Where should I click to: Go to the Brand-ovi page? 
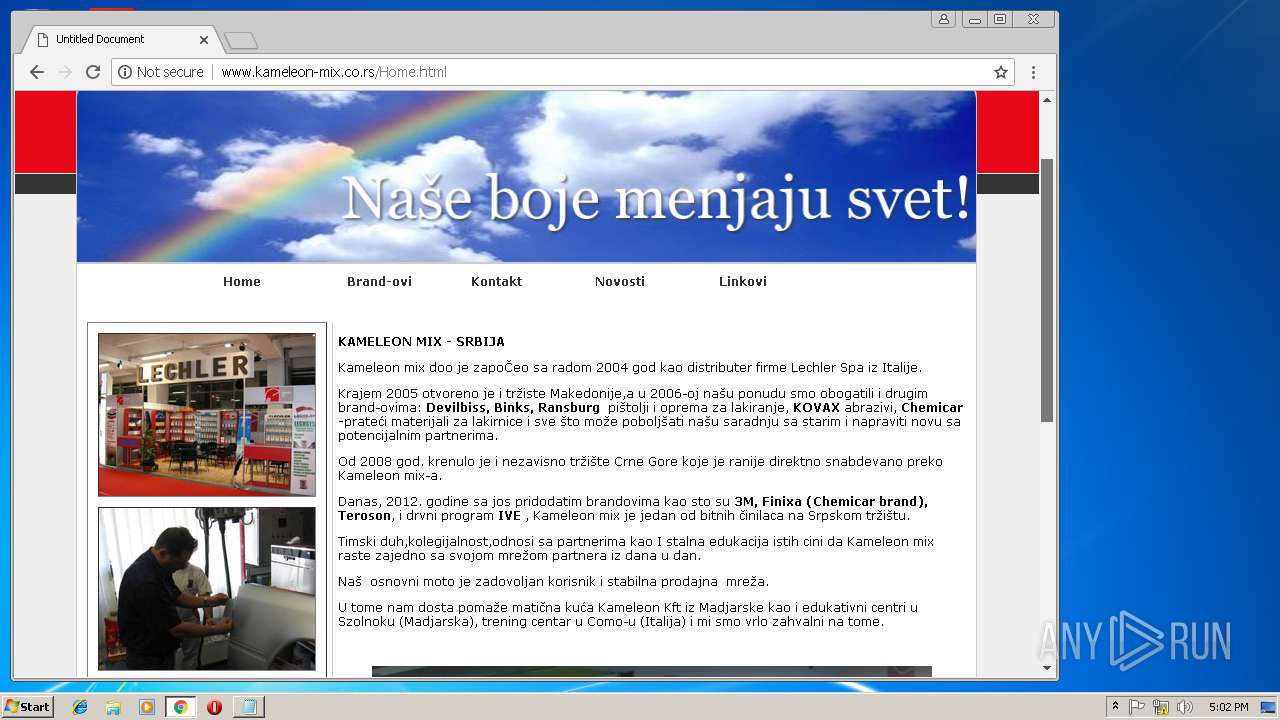379,282
